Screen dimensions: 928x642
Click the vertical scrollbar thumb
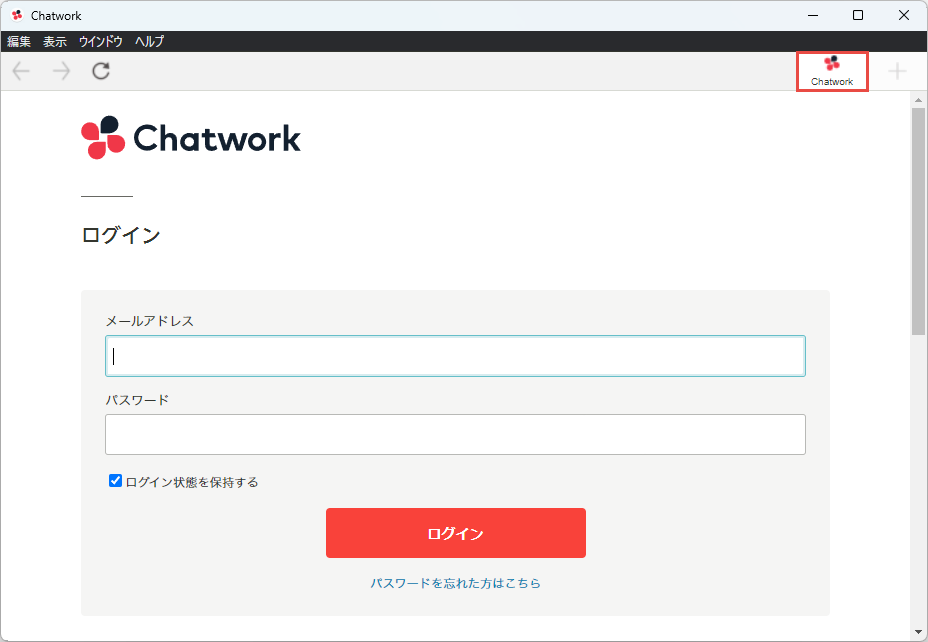919,220
